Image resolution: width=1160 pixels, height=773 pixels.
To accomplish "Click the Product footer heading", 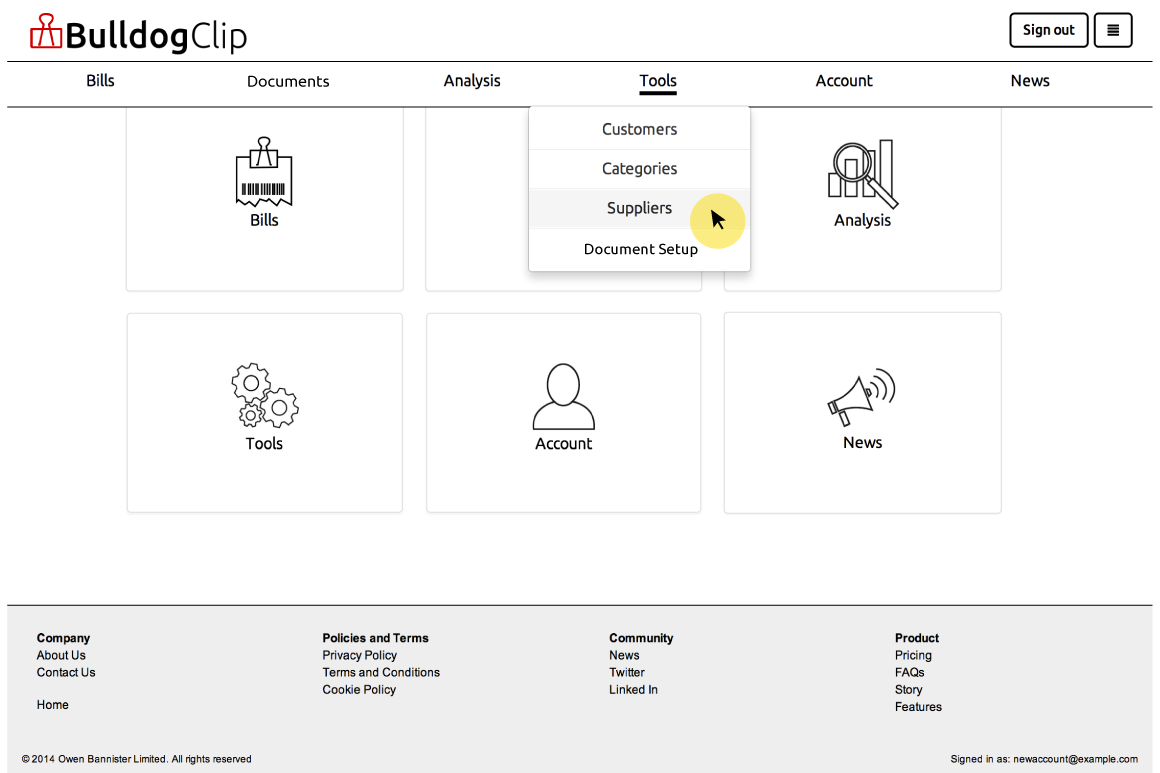I will (x=917, y=638).
